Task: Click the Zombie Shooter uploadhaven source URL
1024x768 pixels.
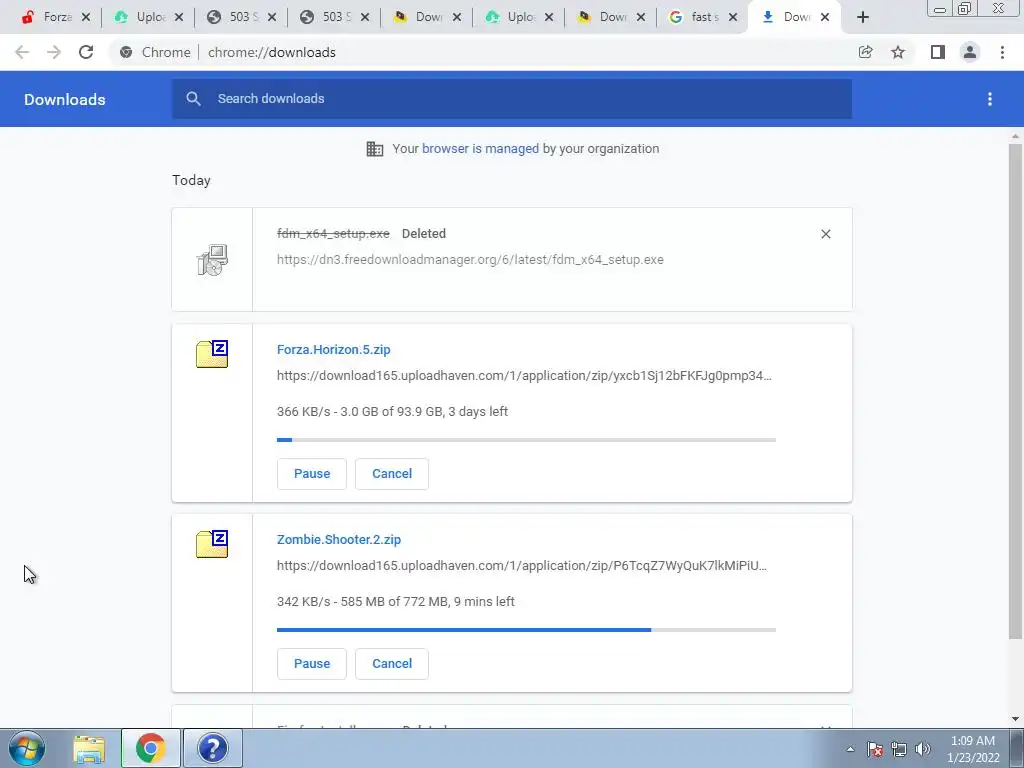Action: tap(522, 566)
